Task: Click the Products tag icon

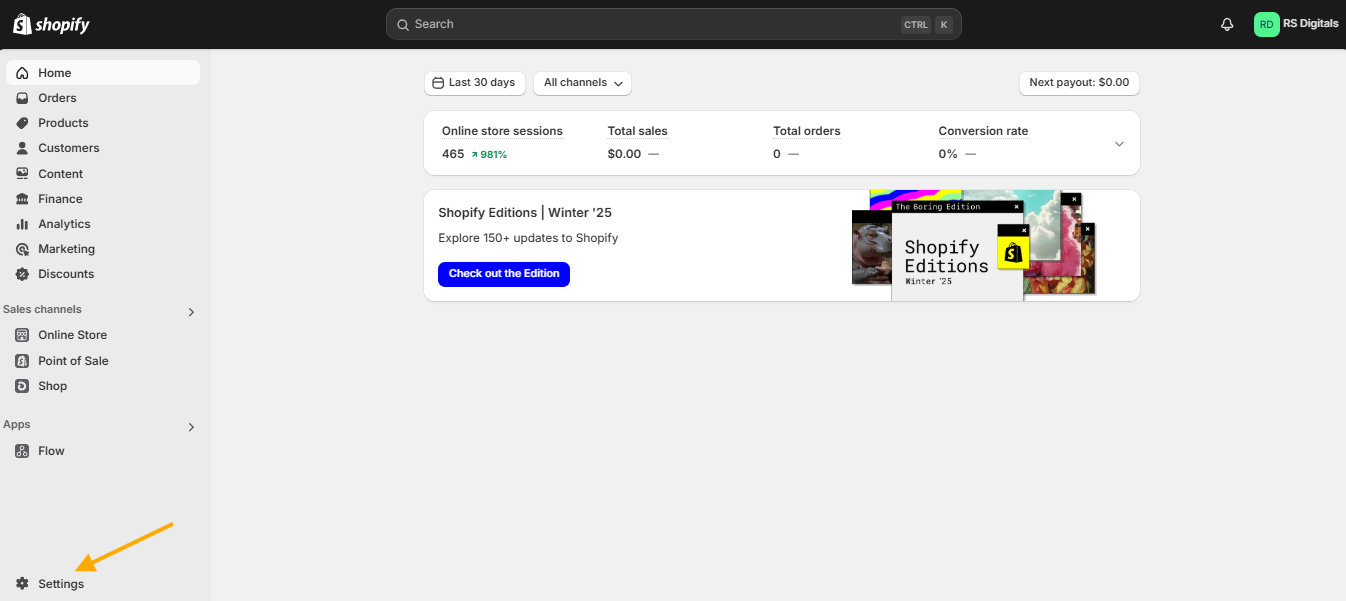Action: [22, 123]
